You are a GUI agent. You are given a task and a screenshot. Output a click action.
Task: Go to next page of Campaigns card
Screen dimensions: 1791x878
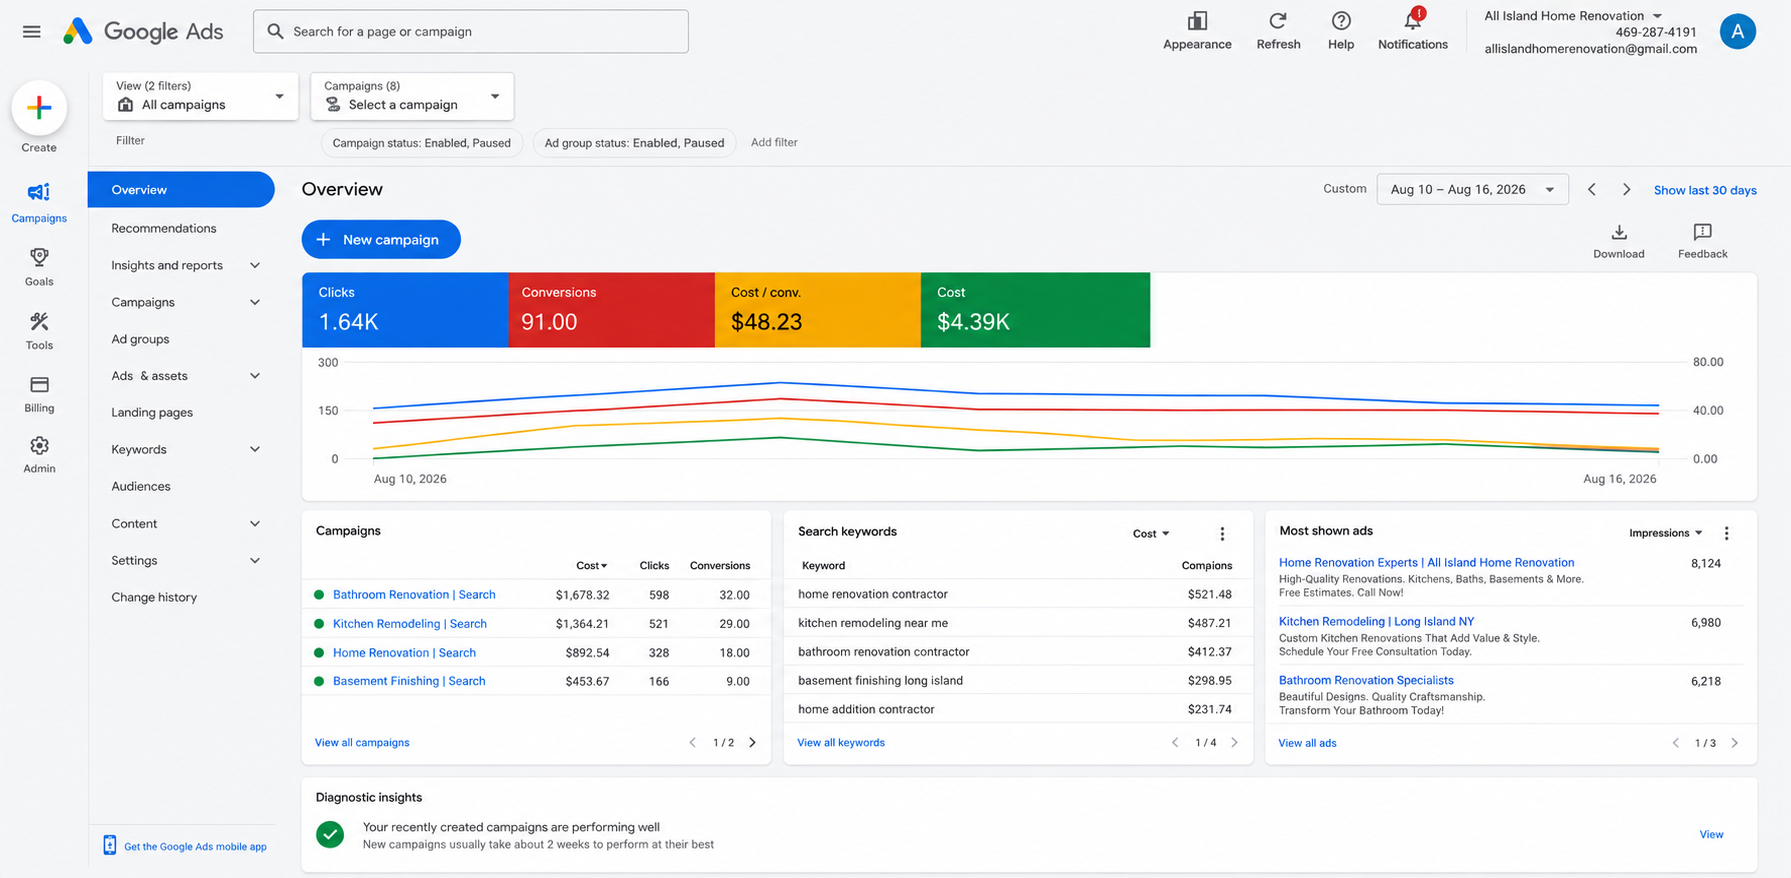point(752,743)
